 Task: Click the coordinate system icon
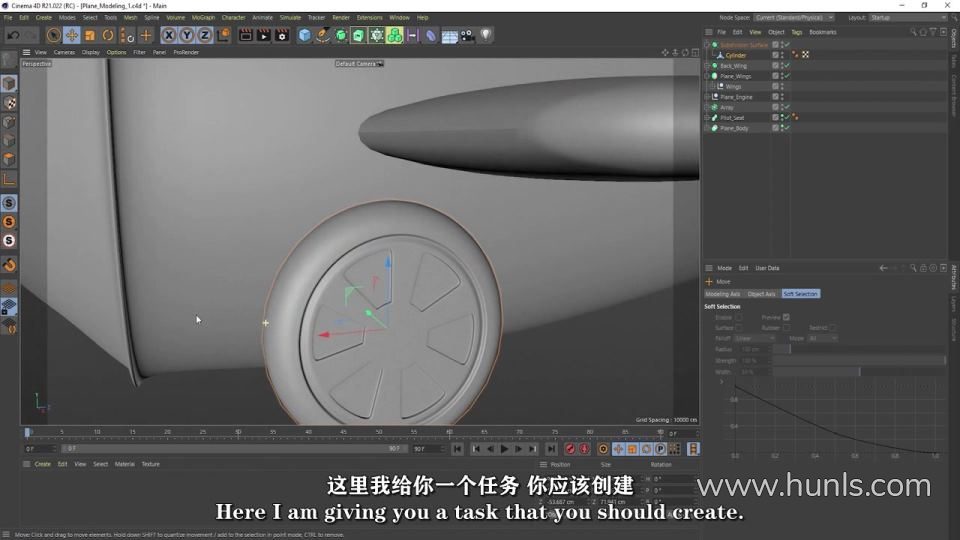click(223, 36)
